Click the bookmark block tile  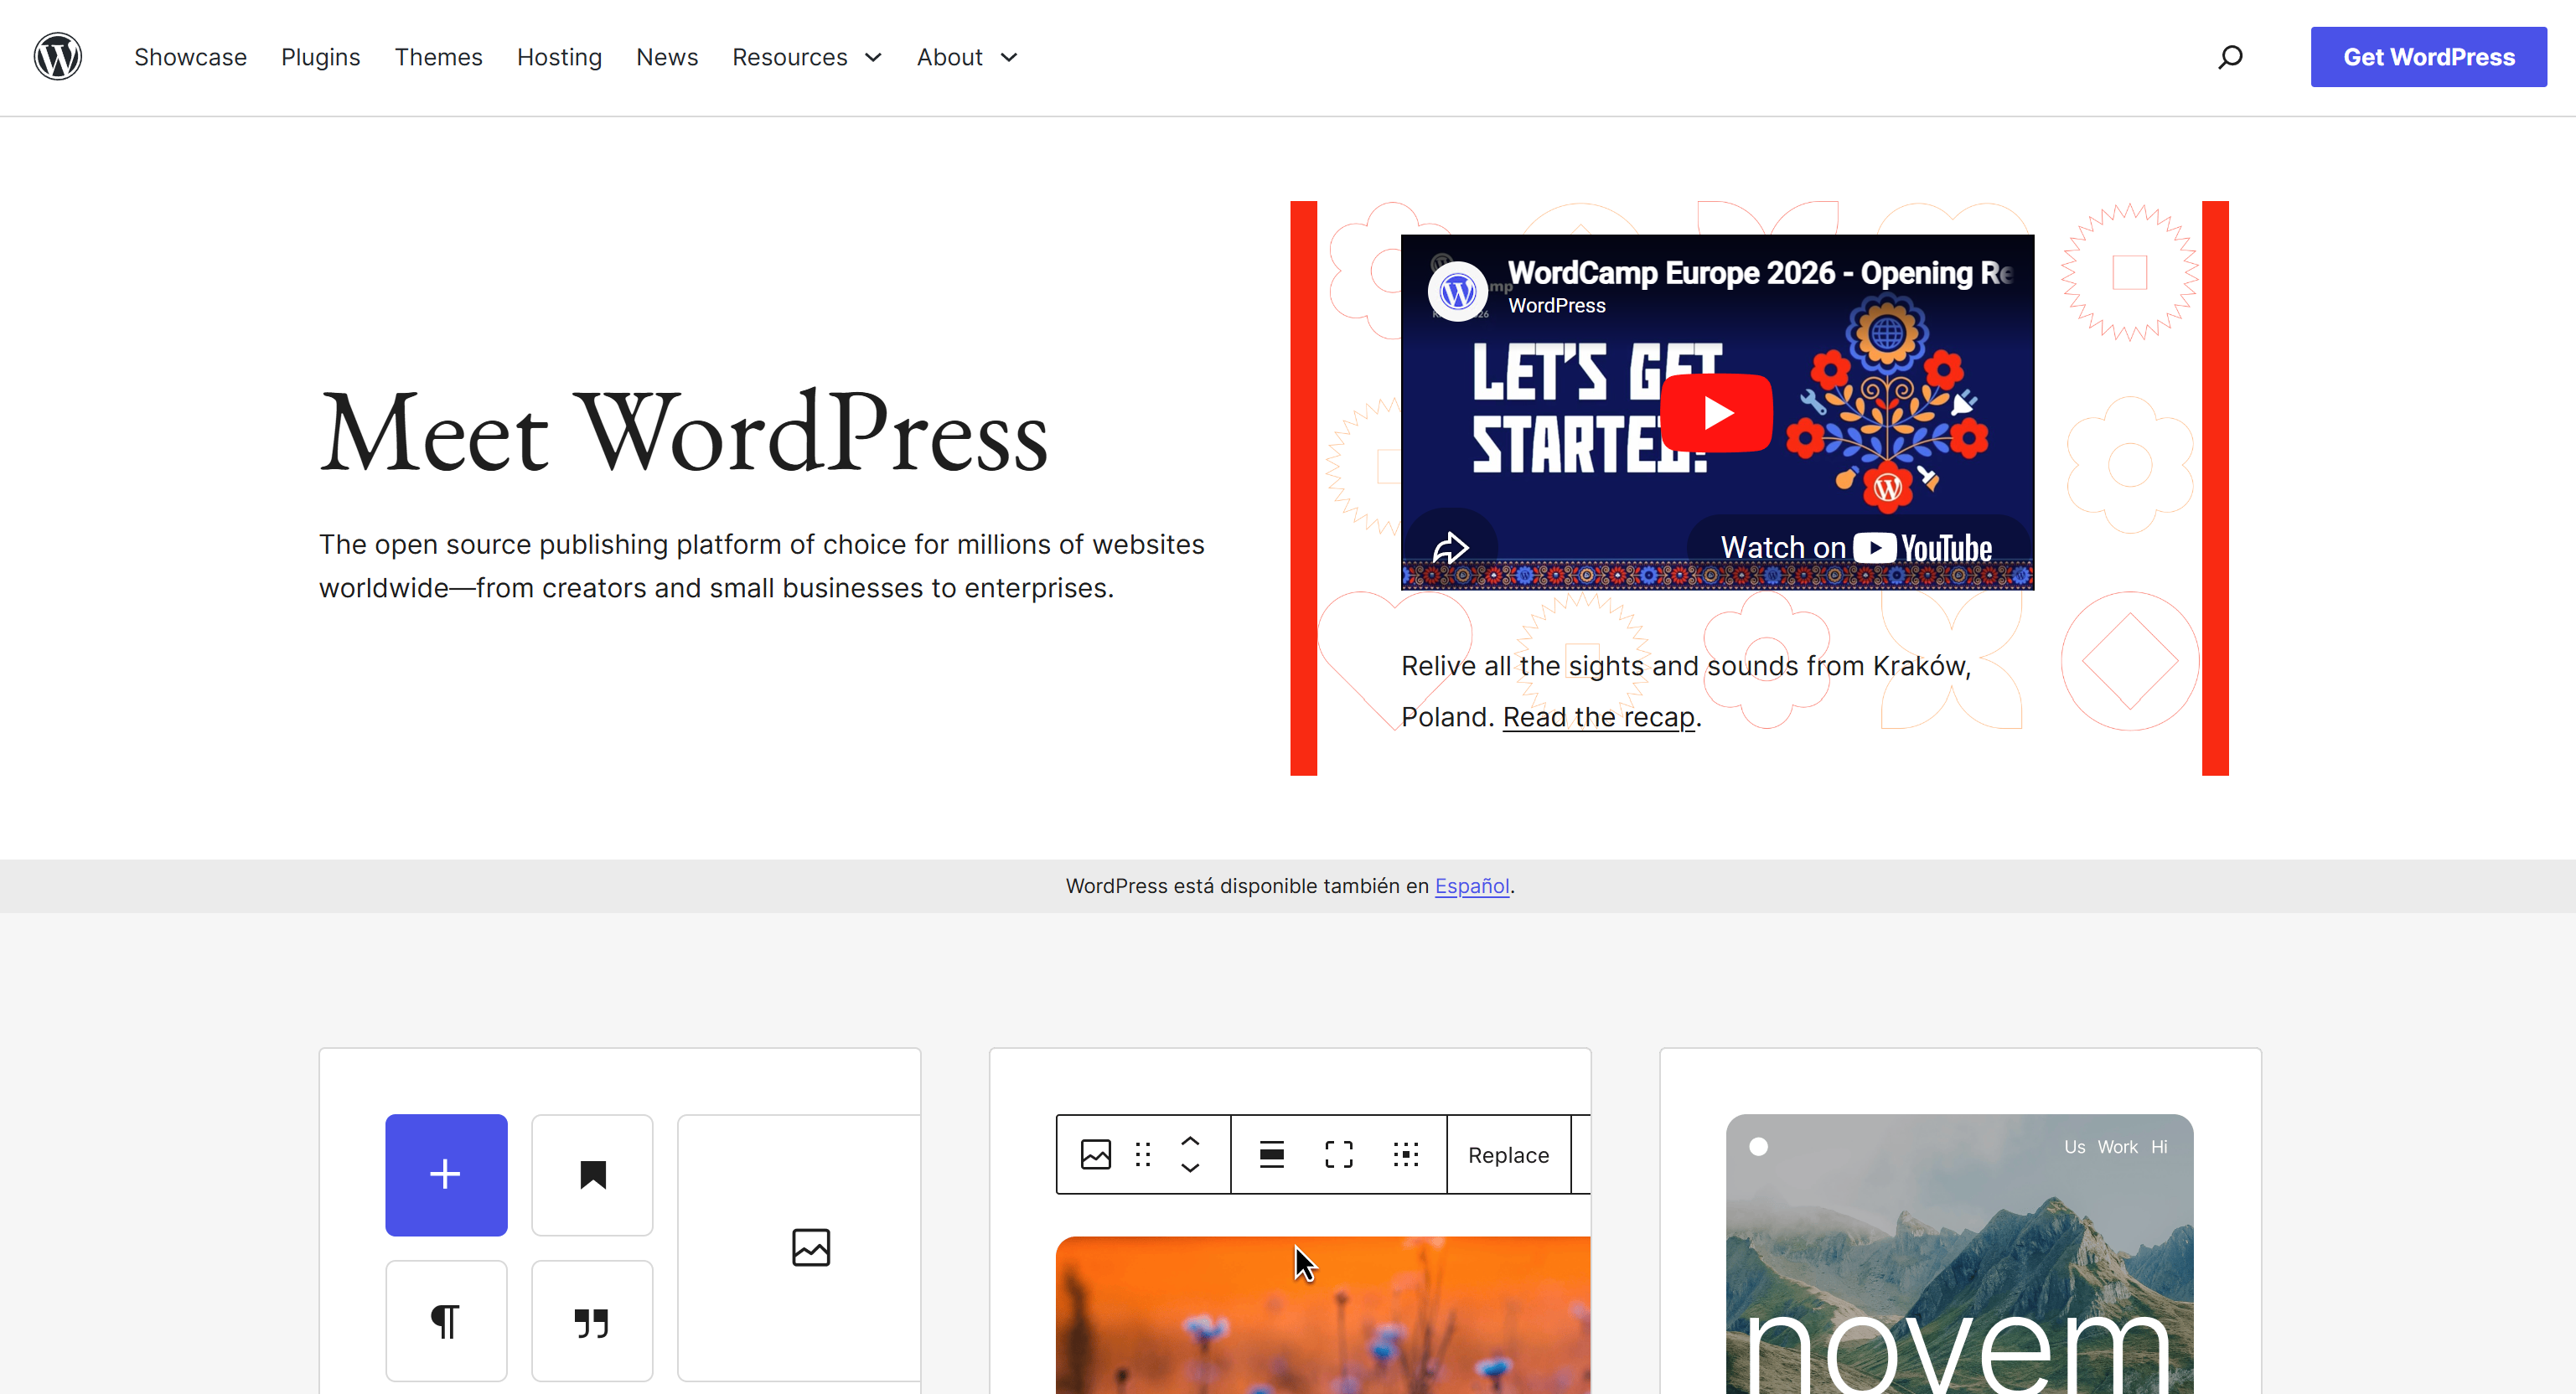tap(592, 1174)
